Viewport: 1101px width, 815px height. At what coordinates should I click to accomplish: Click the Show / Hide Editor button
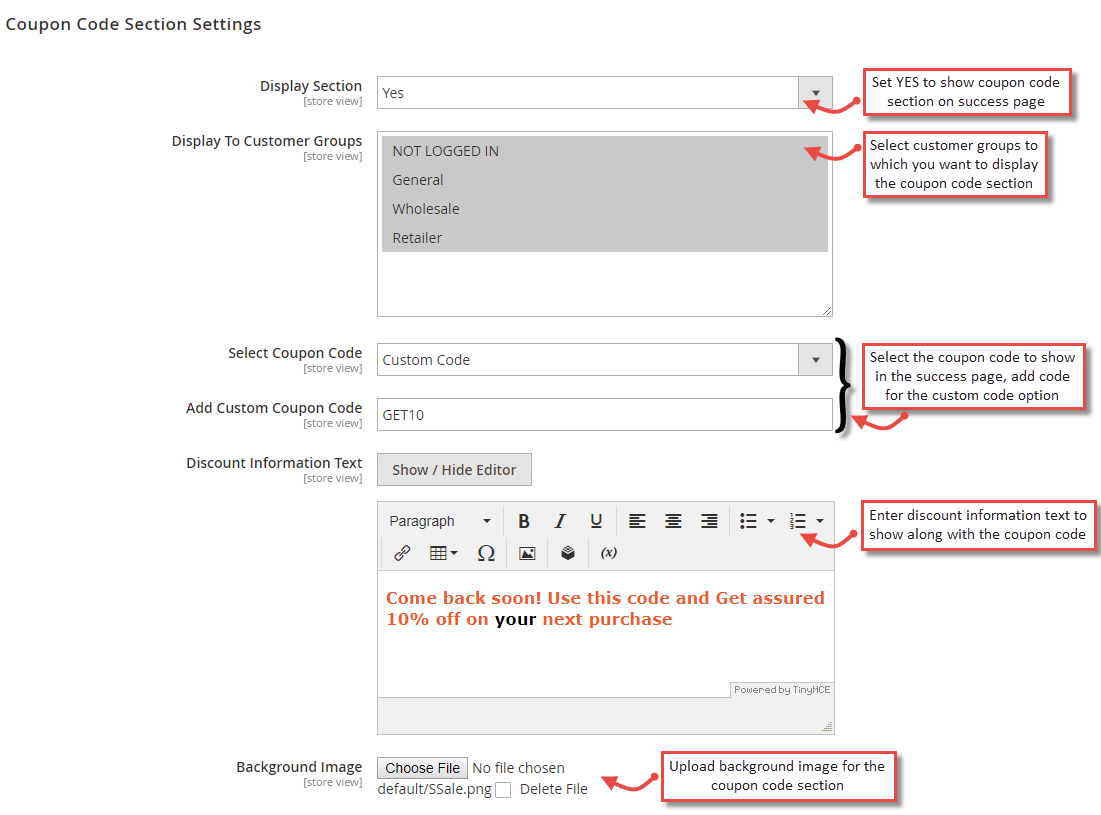click(x=454, y=470)
